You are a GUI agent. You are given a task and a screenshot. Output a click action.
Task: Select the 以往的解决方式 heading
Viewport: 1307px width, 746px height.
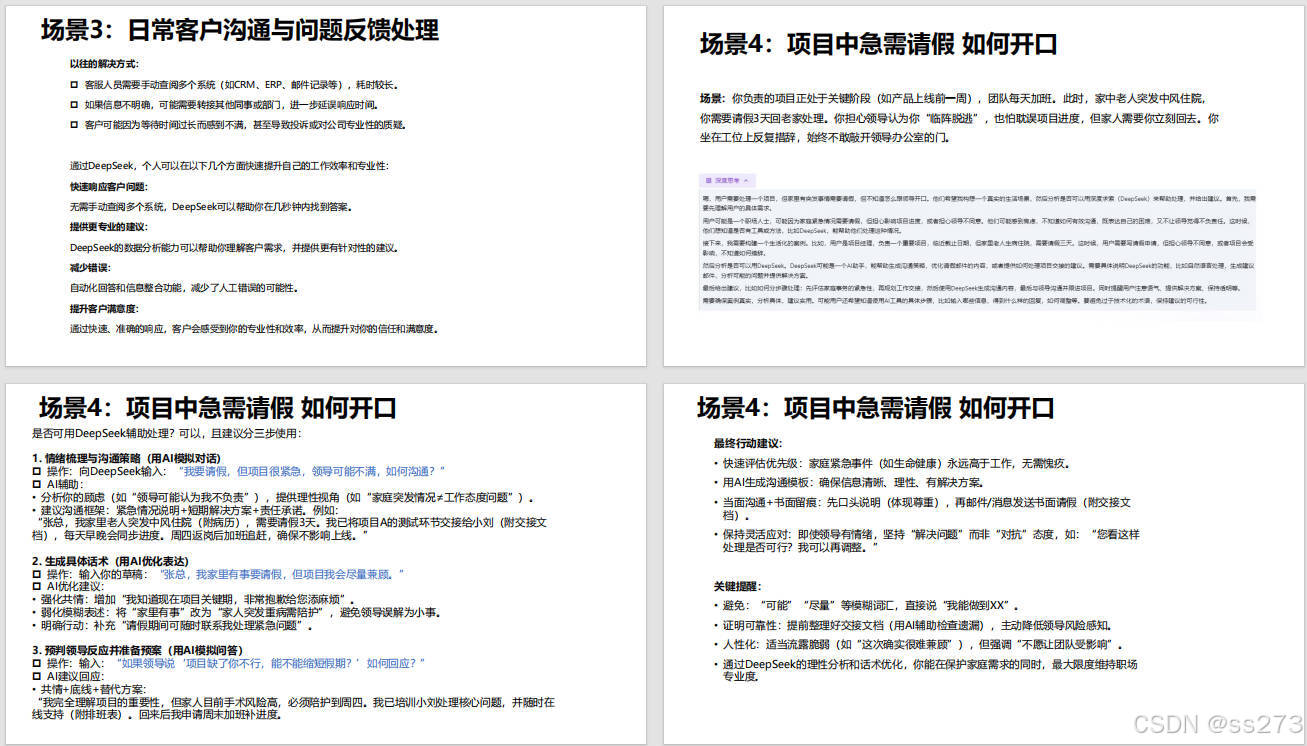point(103,63)
